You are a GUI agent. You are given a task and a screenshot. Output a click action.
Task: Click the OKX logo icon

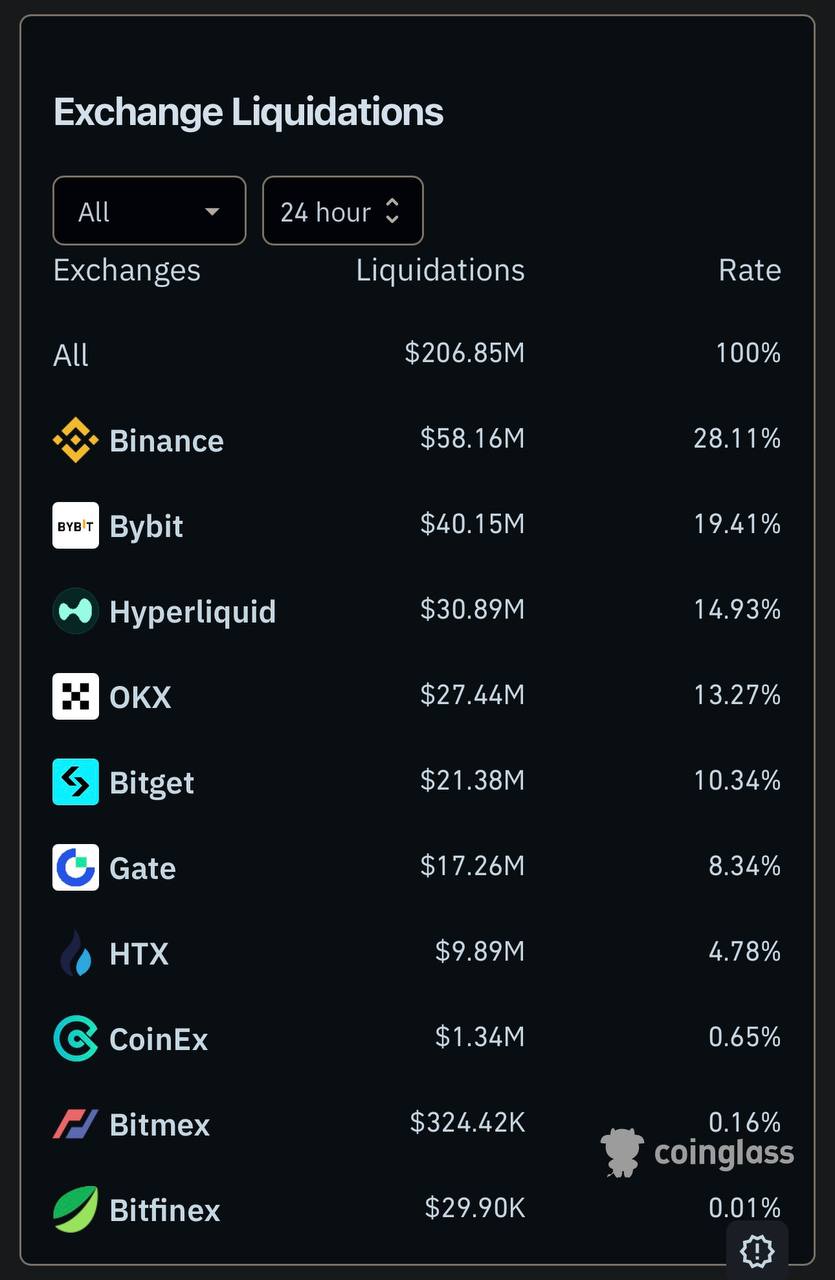pyautogui.click(x=75, y=696)
